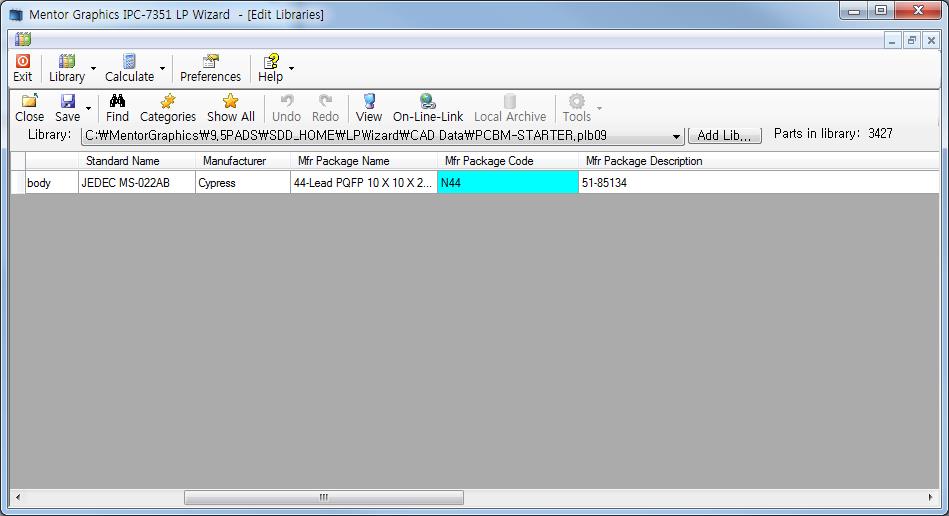Click the Exit icon in the top toolbar
949x516 pixels.
(x=22, y=61)
